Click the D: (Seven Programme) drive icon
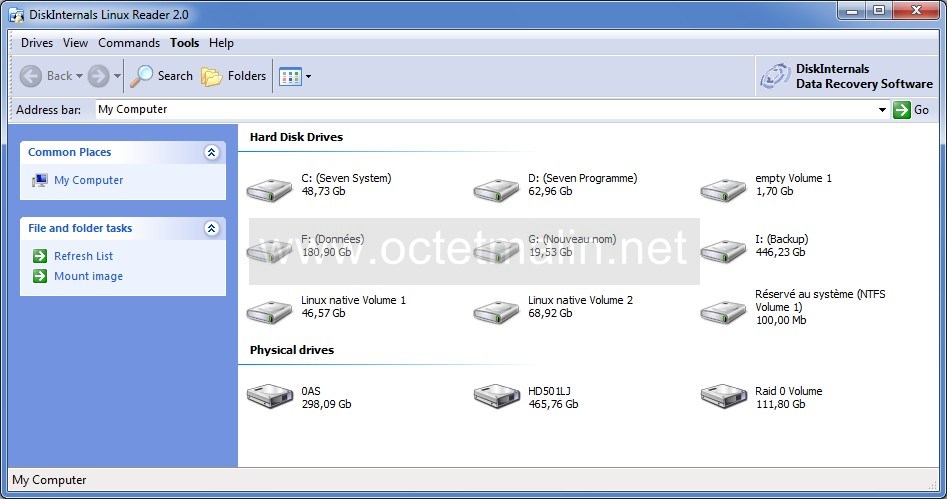The image size is (947, 499). coord(496,190)
